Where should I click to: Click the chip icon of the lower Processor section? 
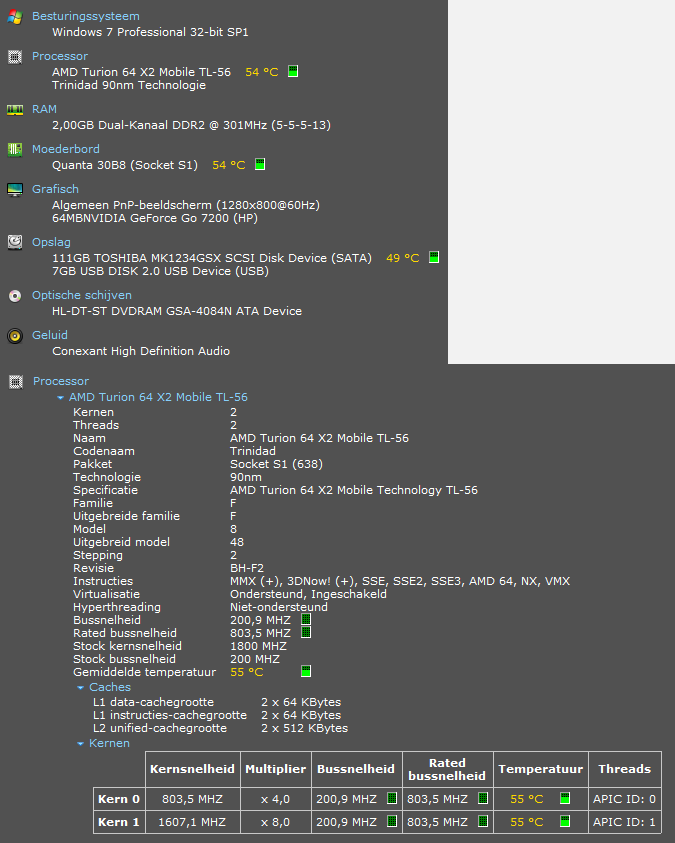click(x=16, y=382)
